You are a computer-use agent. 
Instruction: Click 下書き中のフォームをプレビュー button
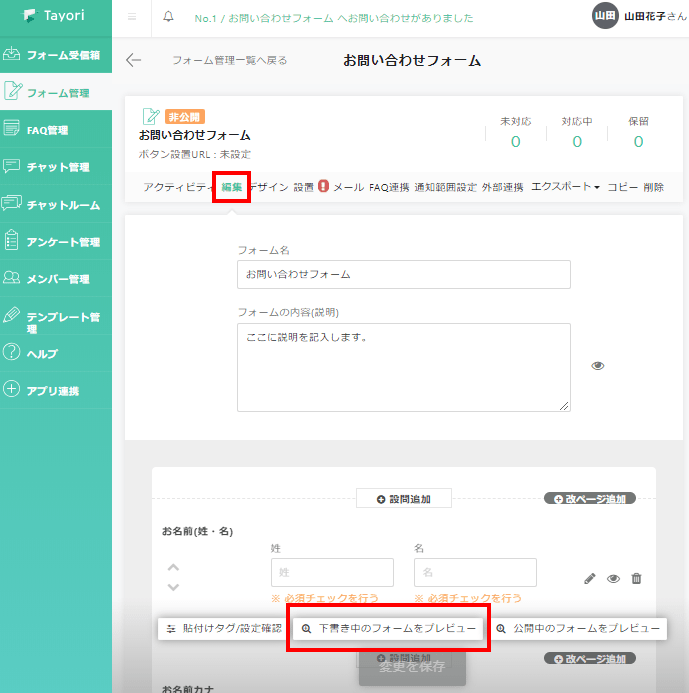click(388, 629)
